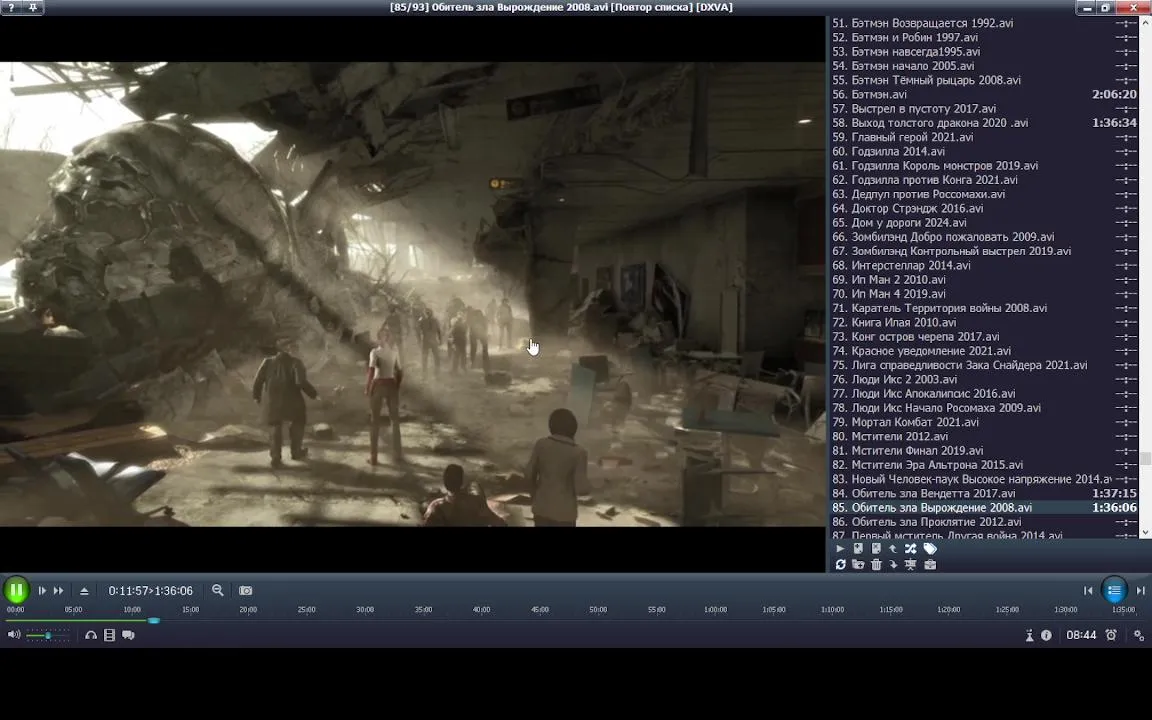The width and height of the screenshot is (1152, 720).
Task: Select playlist item Бэтмэн.avi
Action: (984, 94)
